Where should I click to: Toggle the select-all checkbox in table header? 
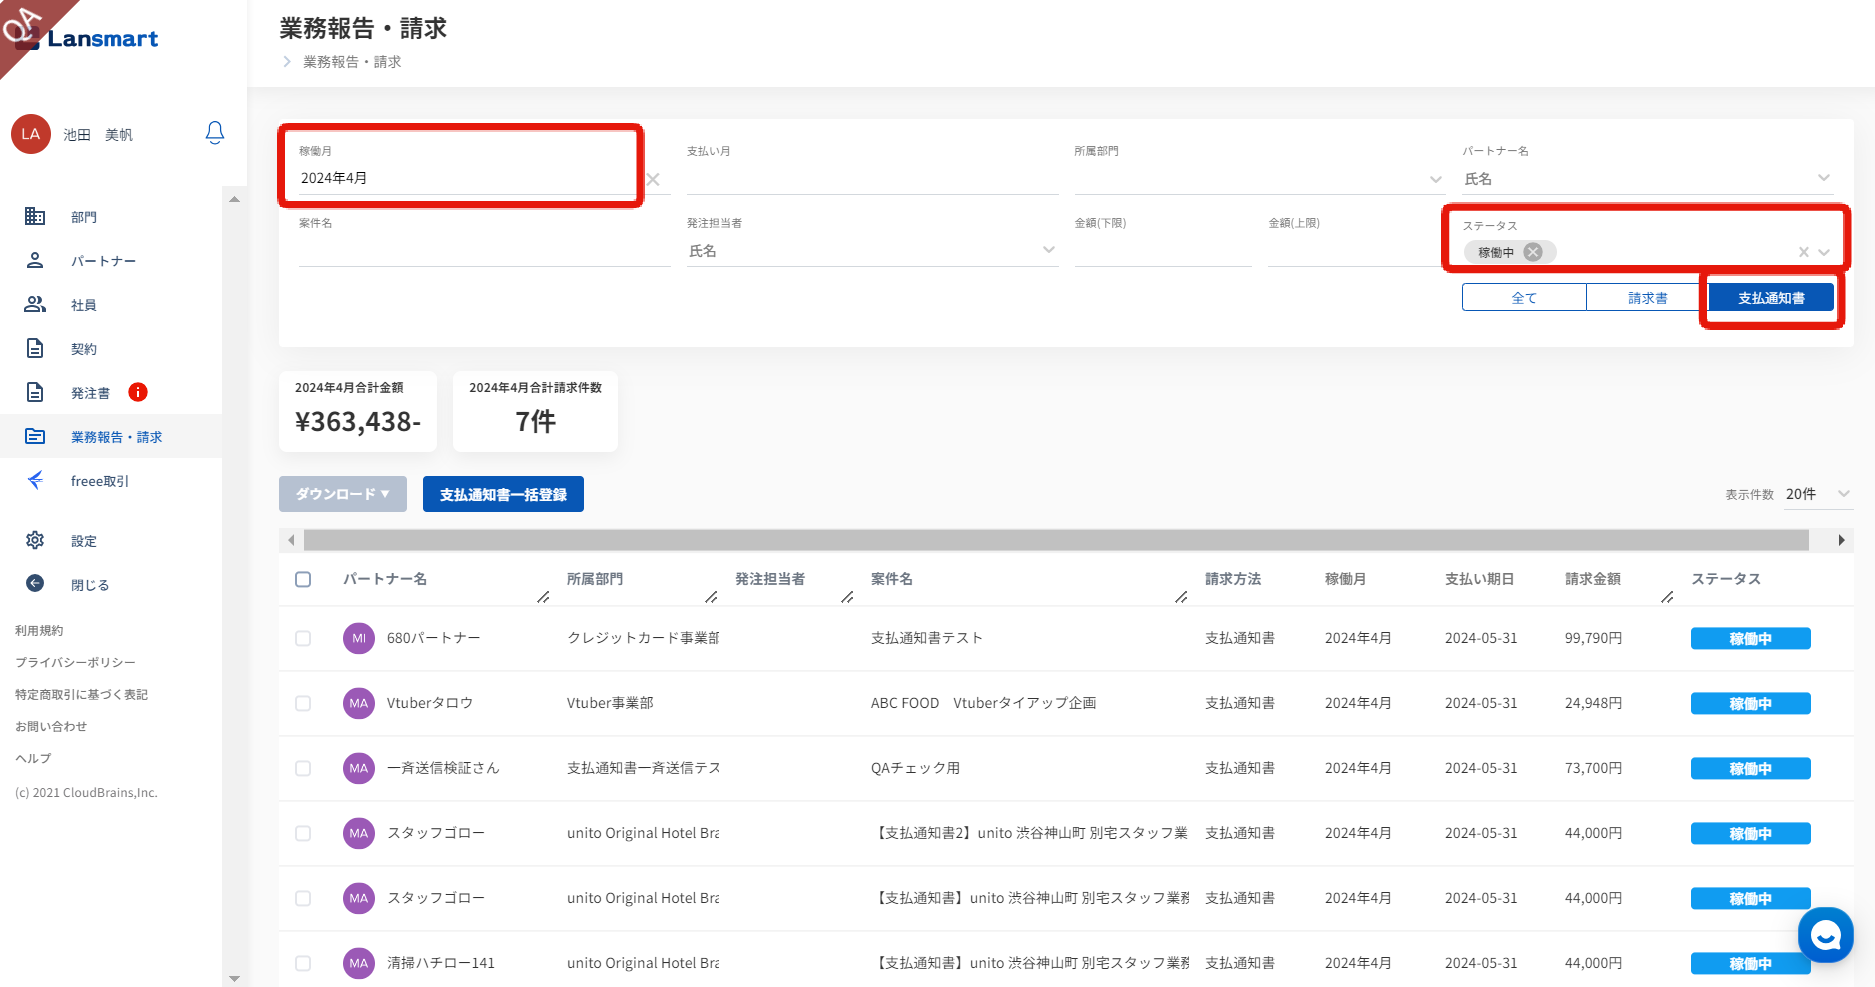click(303, 579)
